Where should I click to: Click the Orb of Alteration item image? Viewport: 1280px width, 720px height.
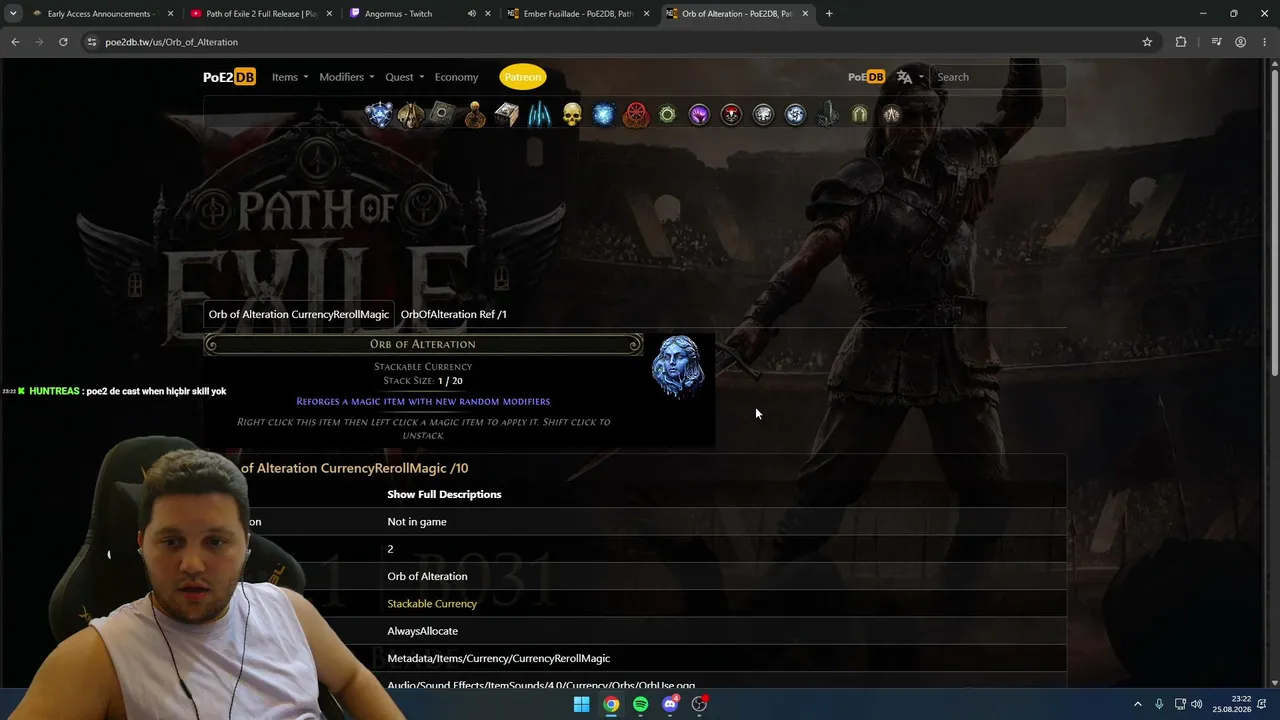pos(678,367)
